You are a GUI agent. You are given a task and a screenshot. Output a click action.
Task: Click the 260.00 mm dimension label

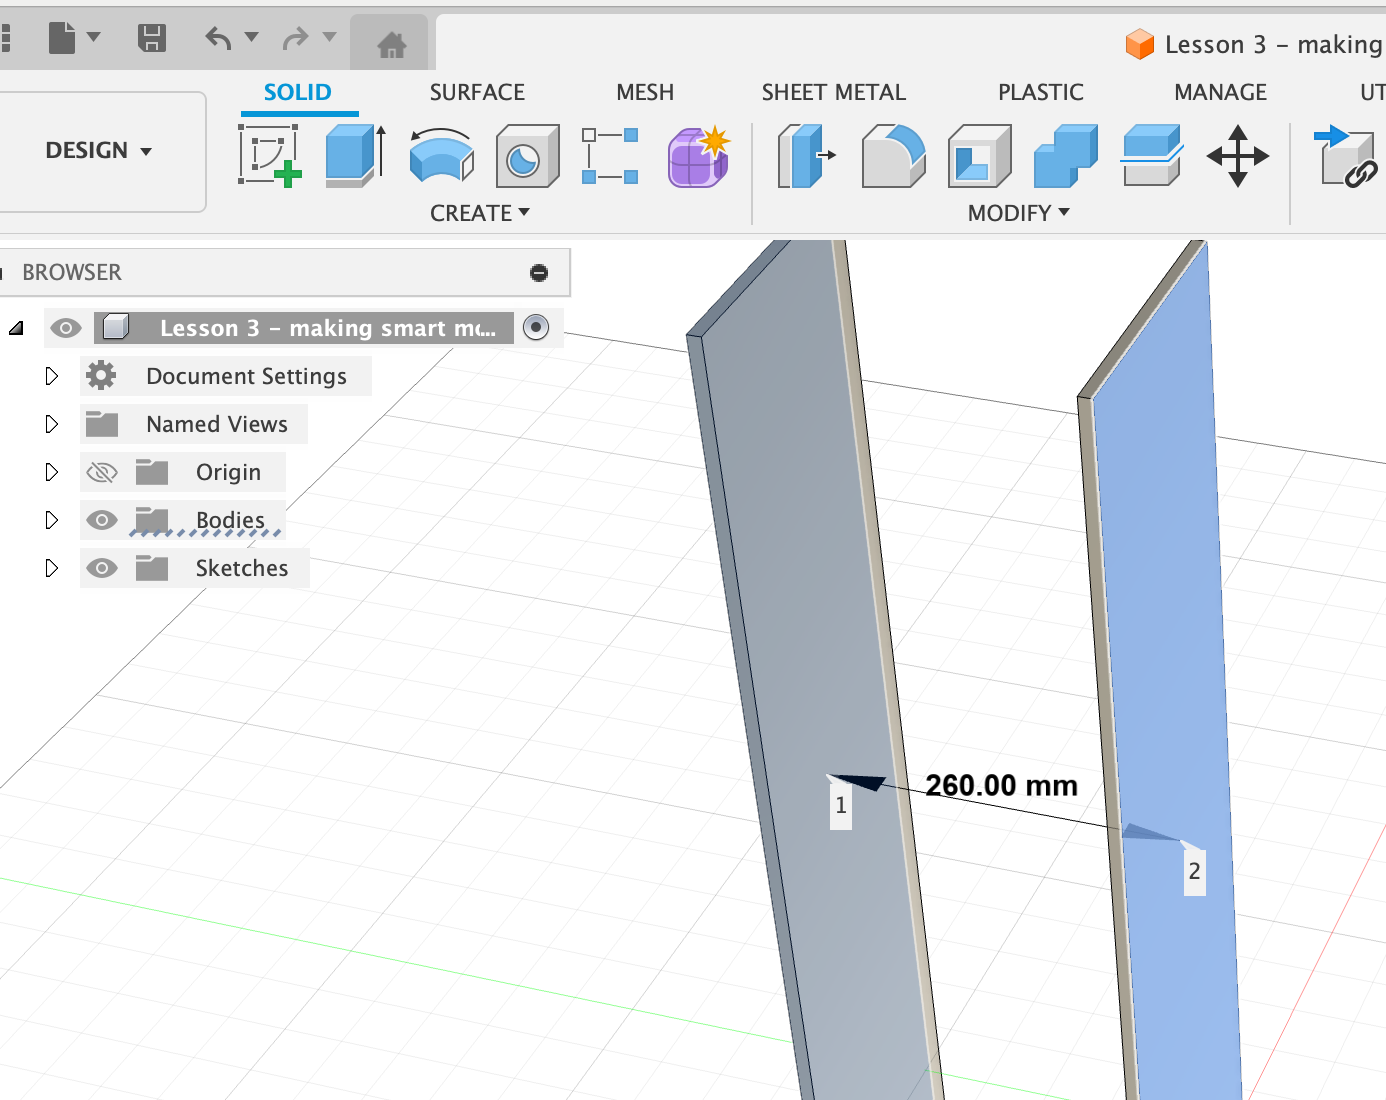click(1001, 786)
